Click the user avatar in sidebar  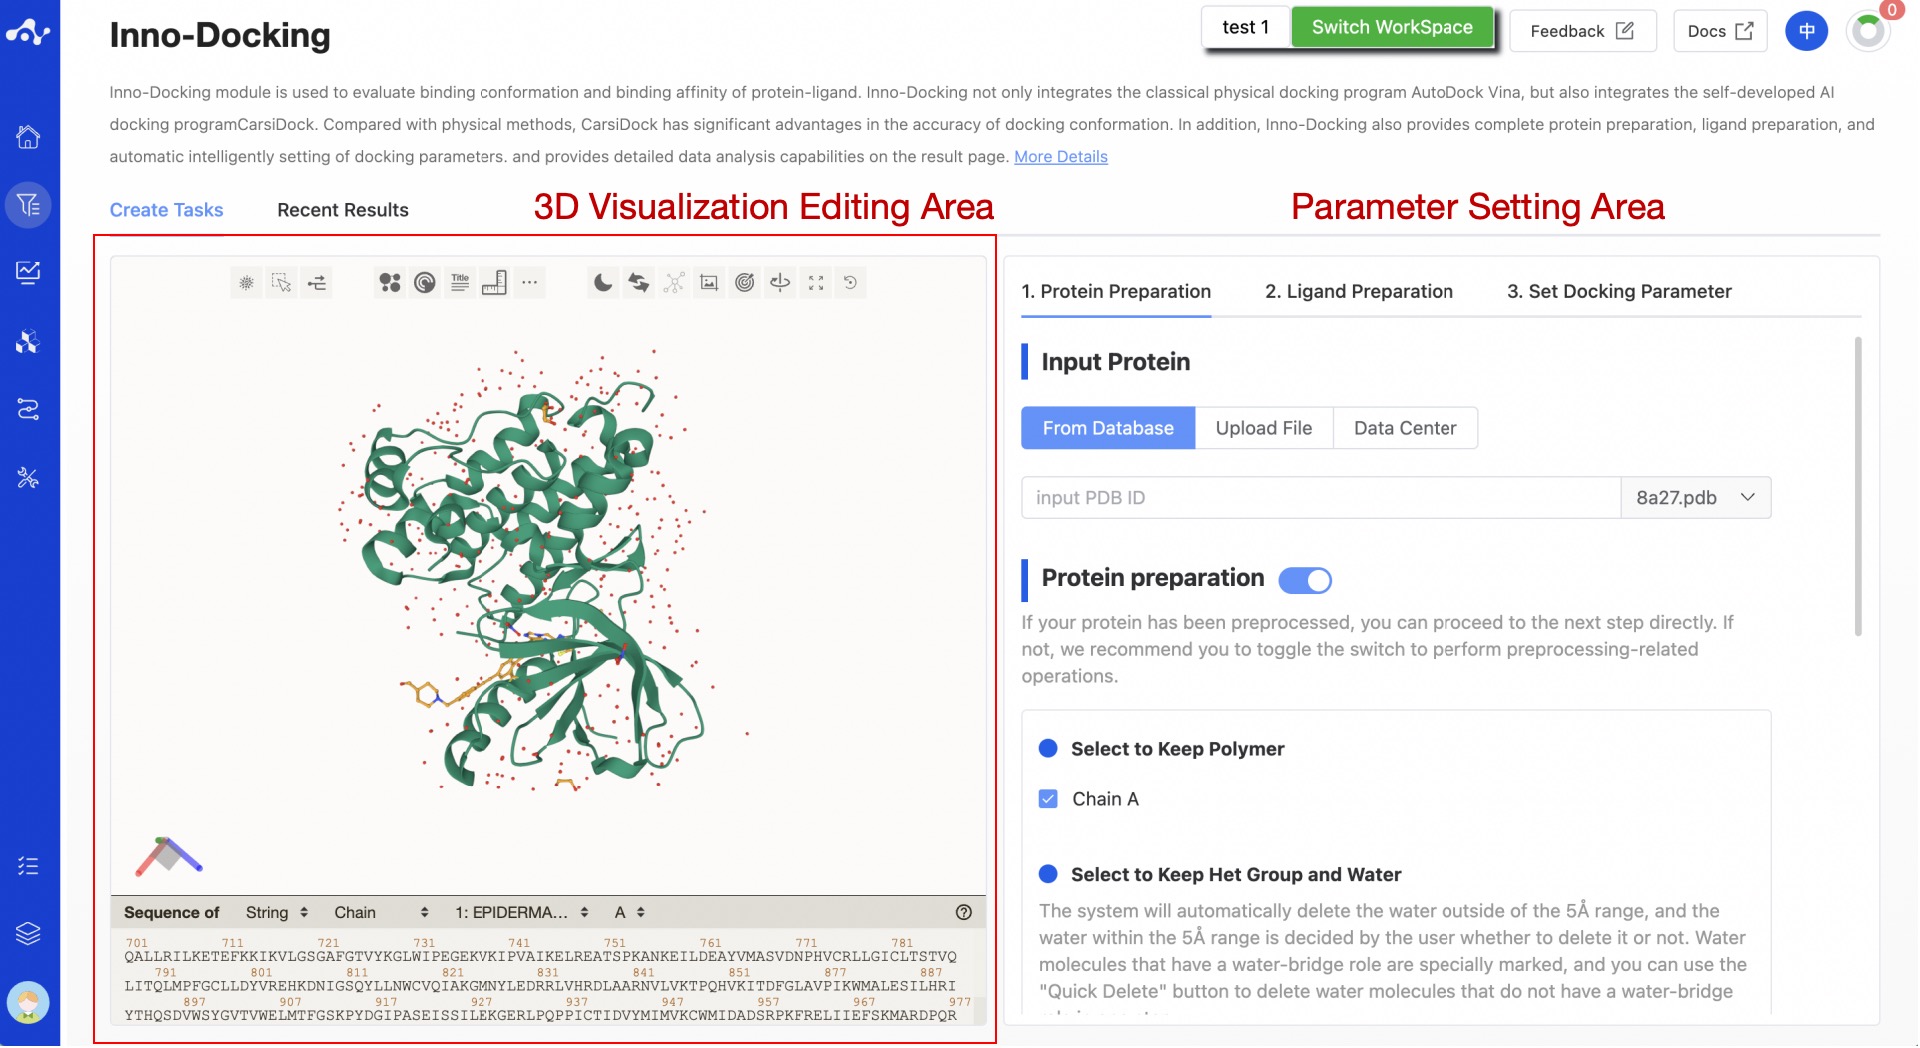coord(28,1003)
